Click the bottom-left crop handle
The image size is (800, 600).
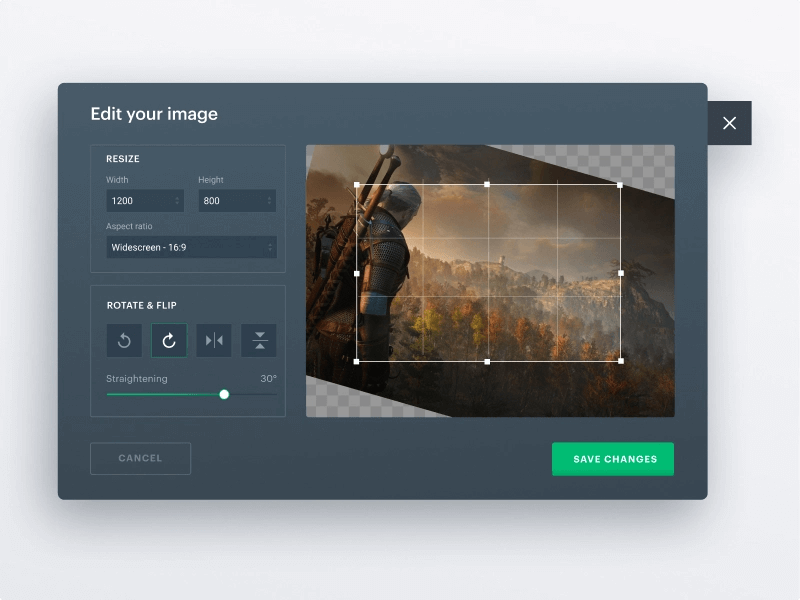click(357, 361)
